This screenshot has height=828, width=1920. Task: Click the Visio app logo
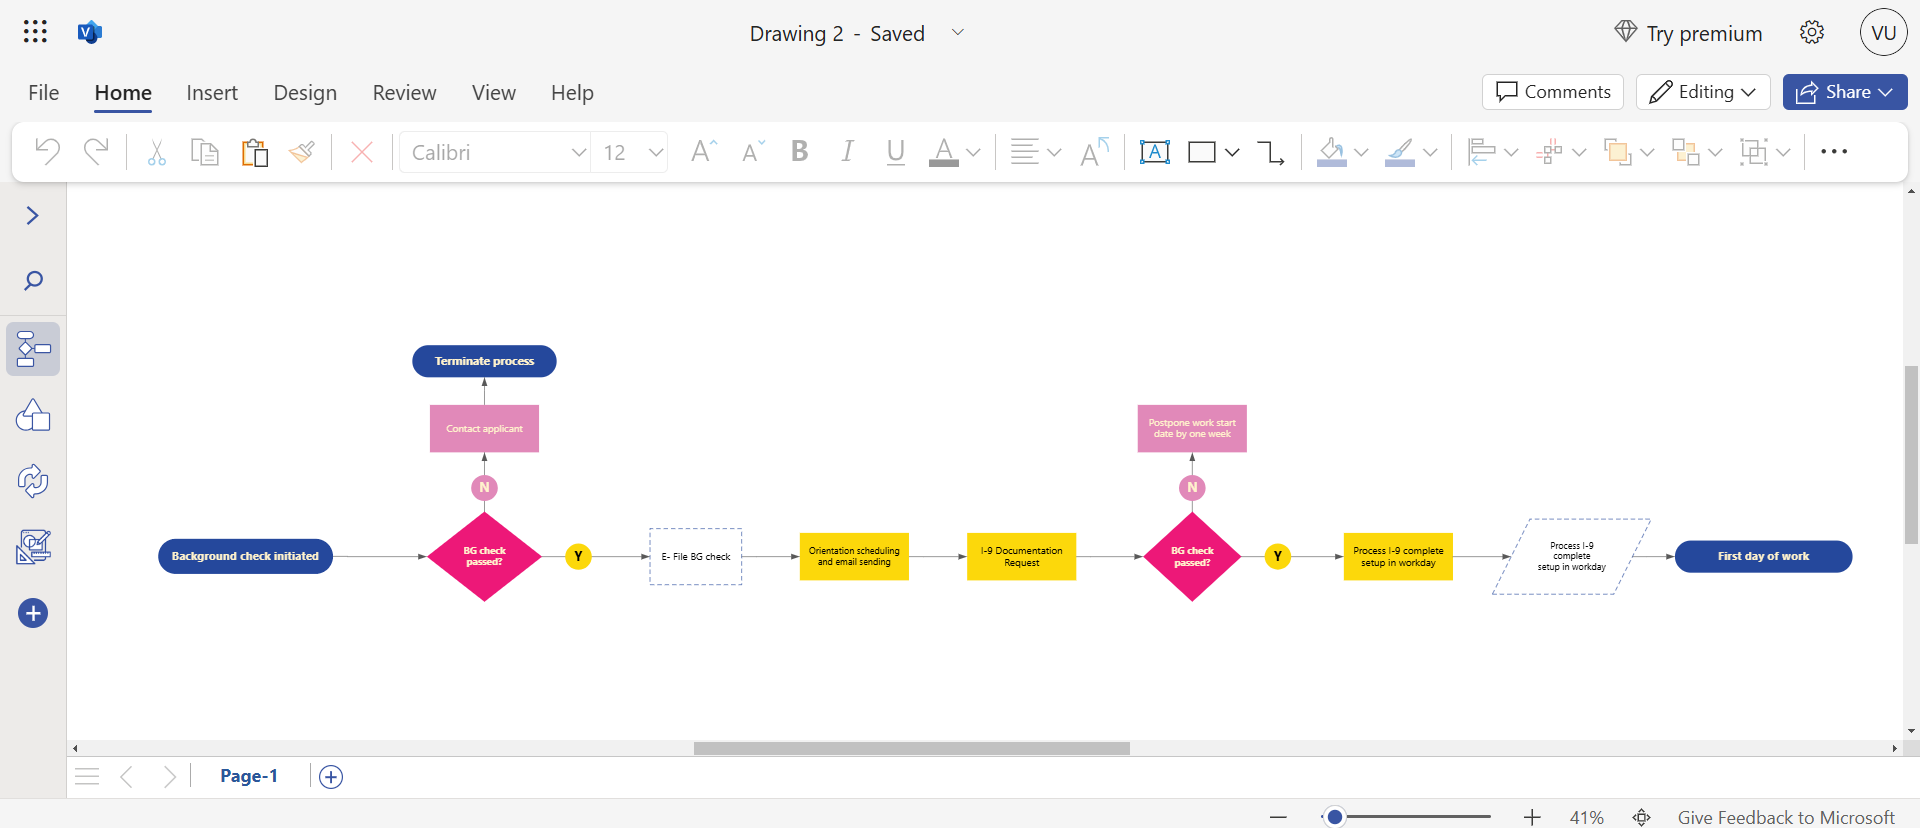[90, 32]
